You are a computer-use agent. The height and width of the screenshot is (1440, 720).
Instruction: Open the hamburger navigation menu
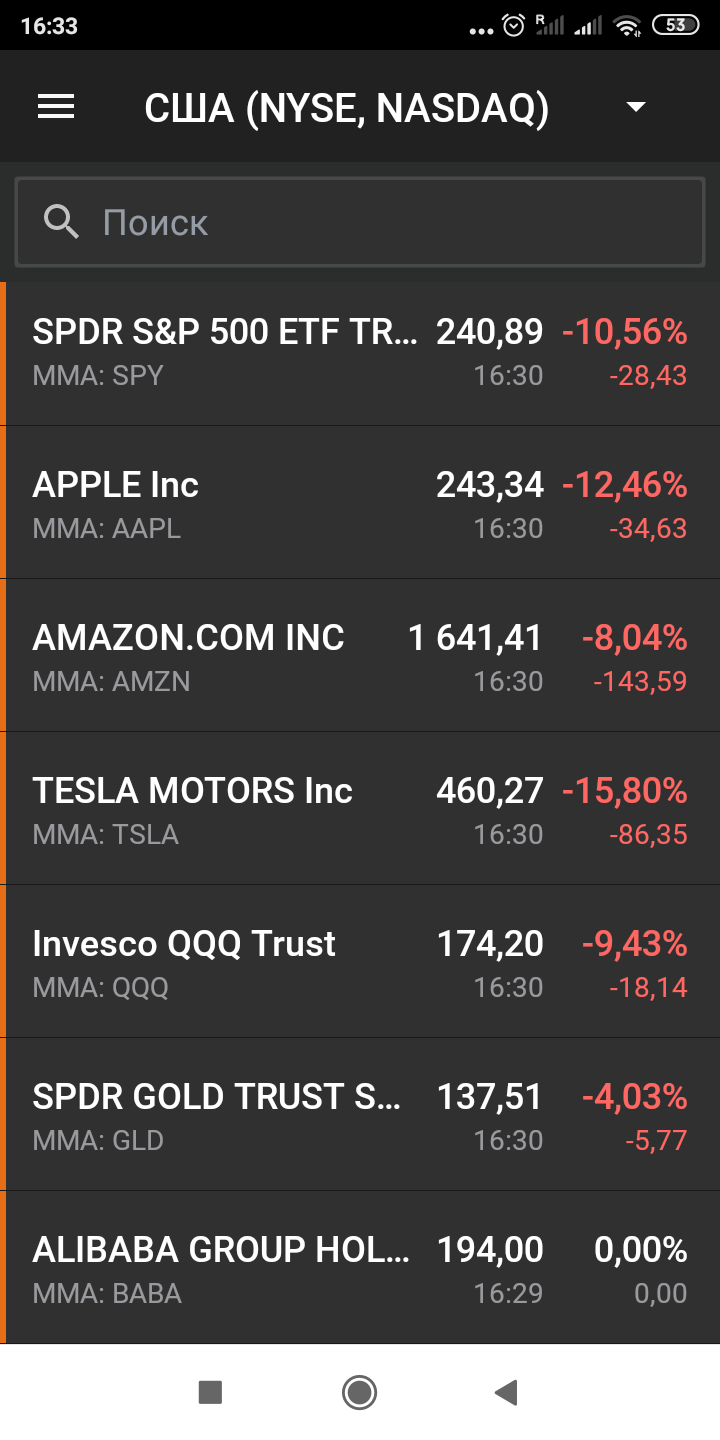click(56, 107)
